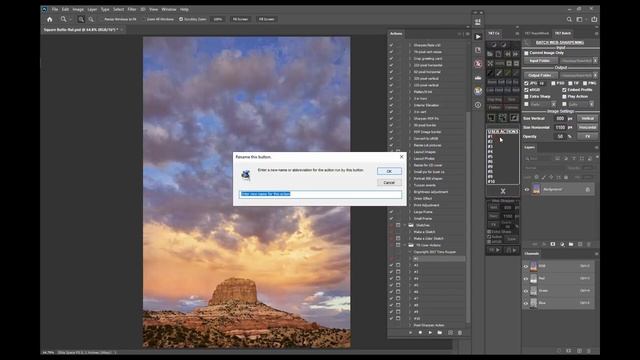Click the Fill Screen button

(267, 19)
